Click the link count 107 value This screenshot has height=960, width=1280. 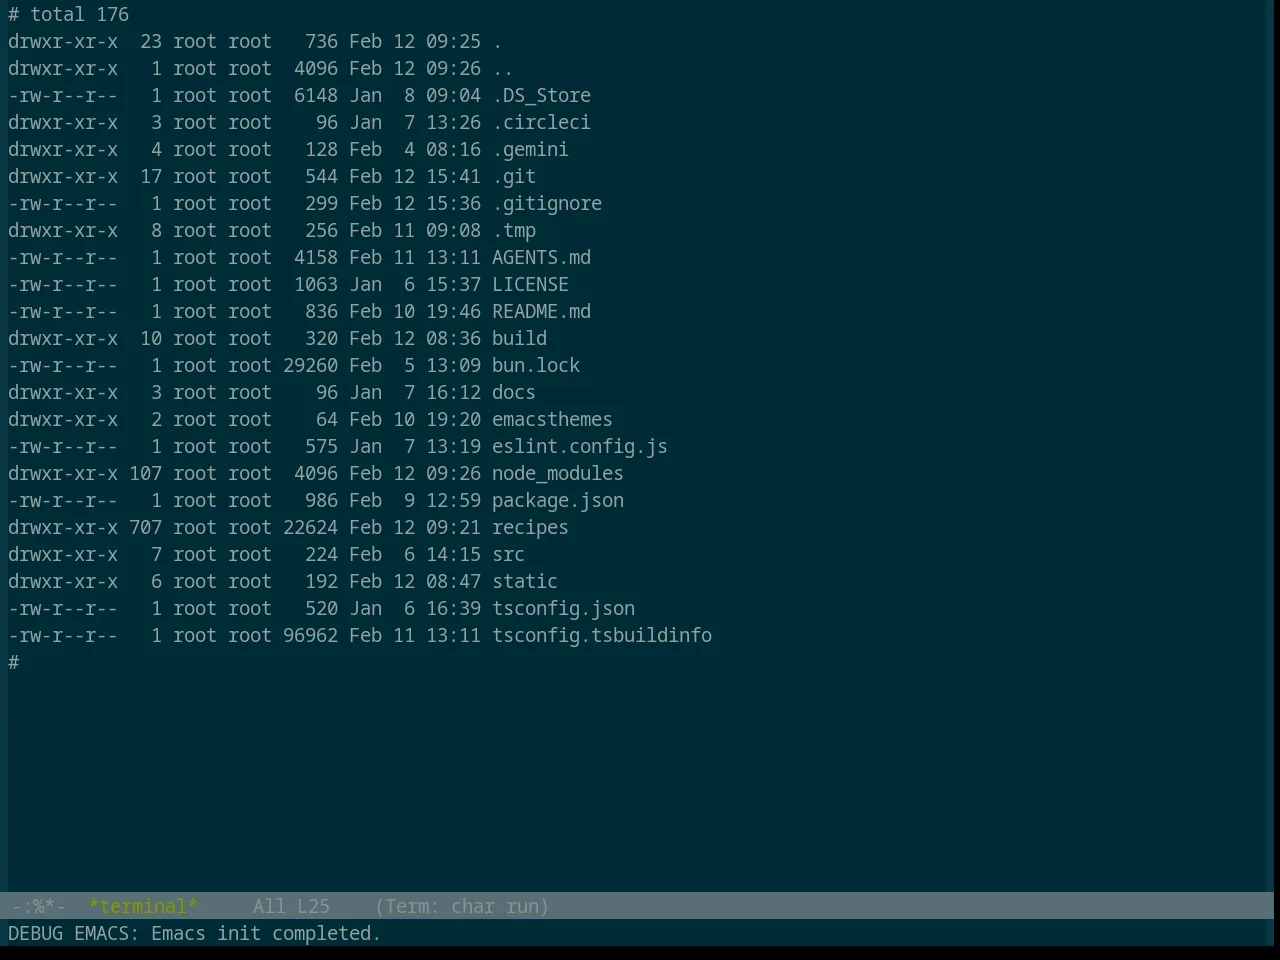[145, 474]
